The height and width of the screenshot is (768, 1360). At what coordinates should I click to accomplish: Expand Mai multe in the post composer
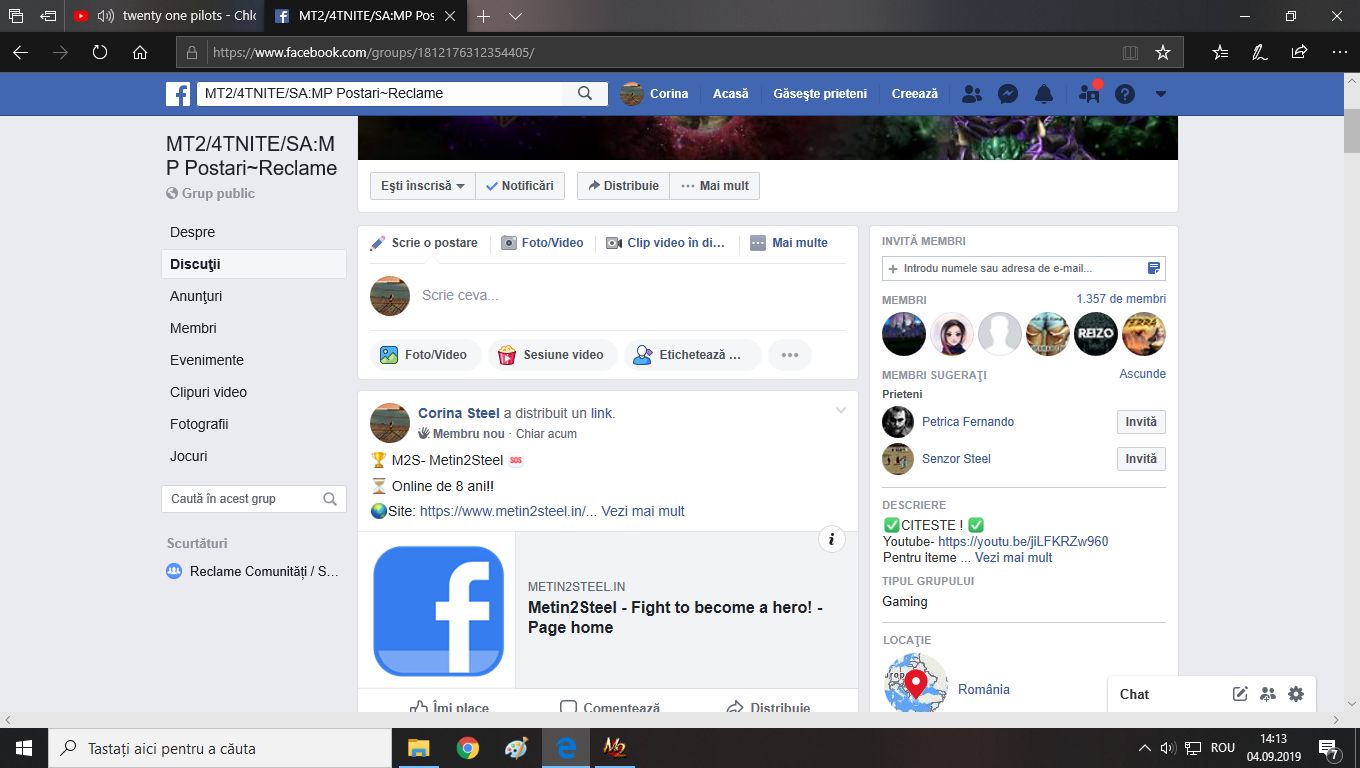point(789,243)
